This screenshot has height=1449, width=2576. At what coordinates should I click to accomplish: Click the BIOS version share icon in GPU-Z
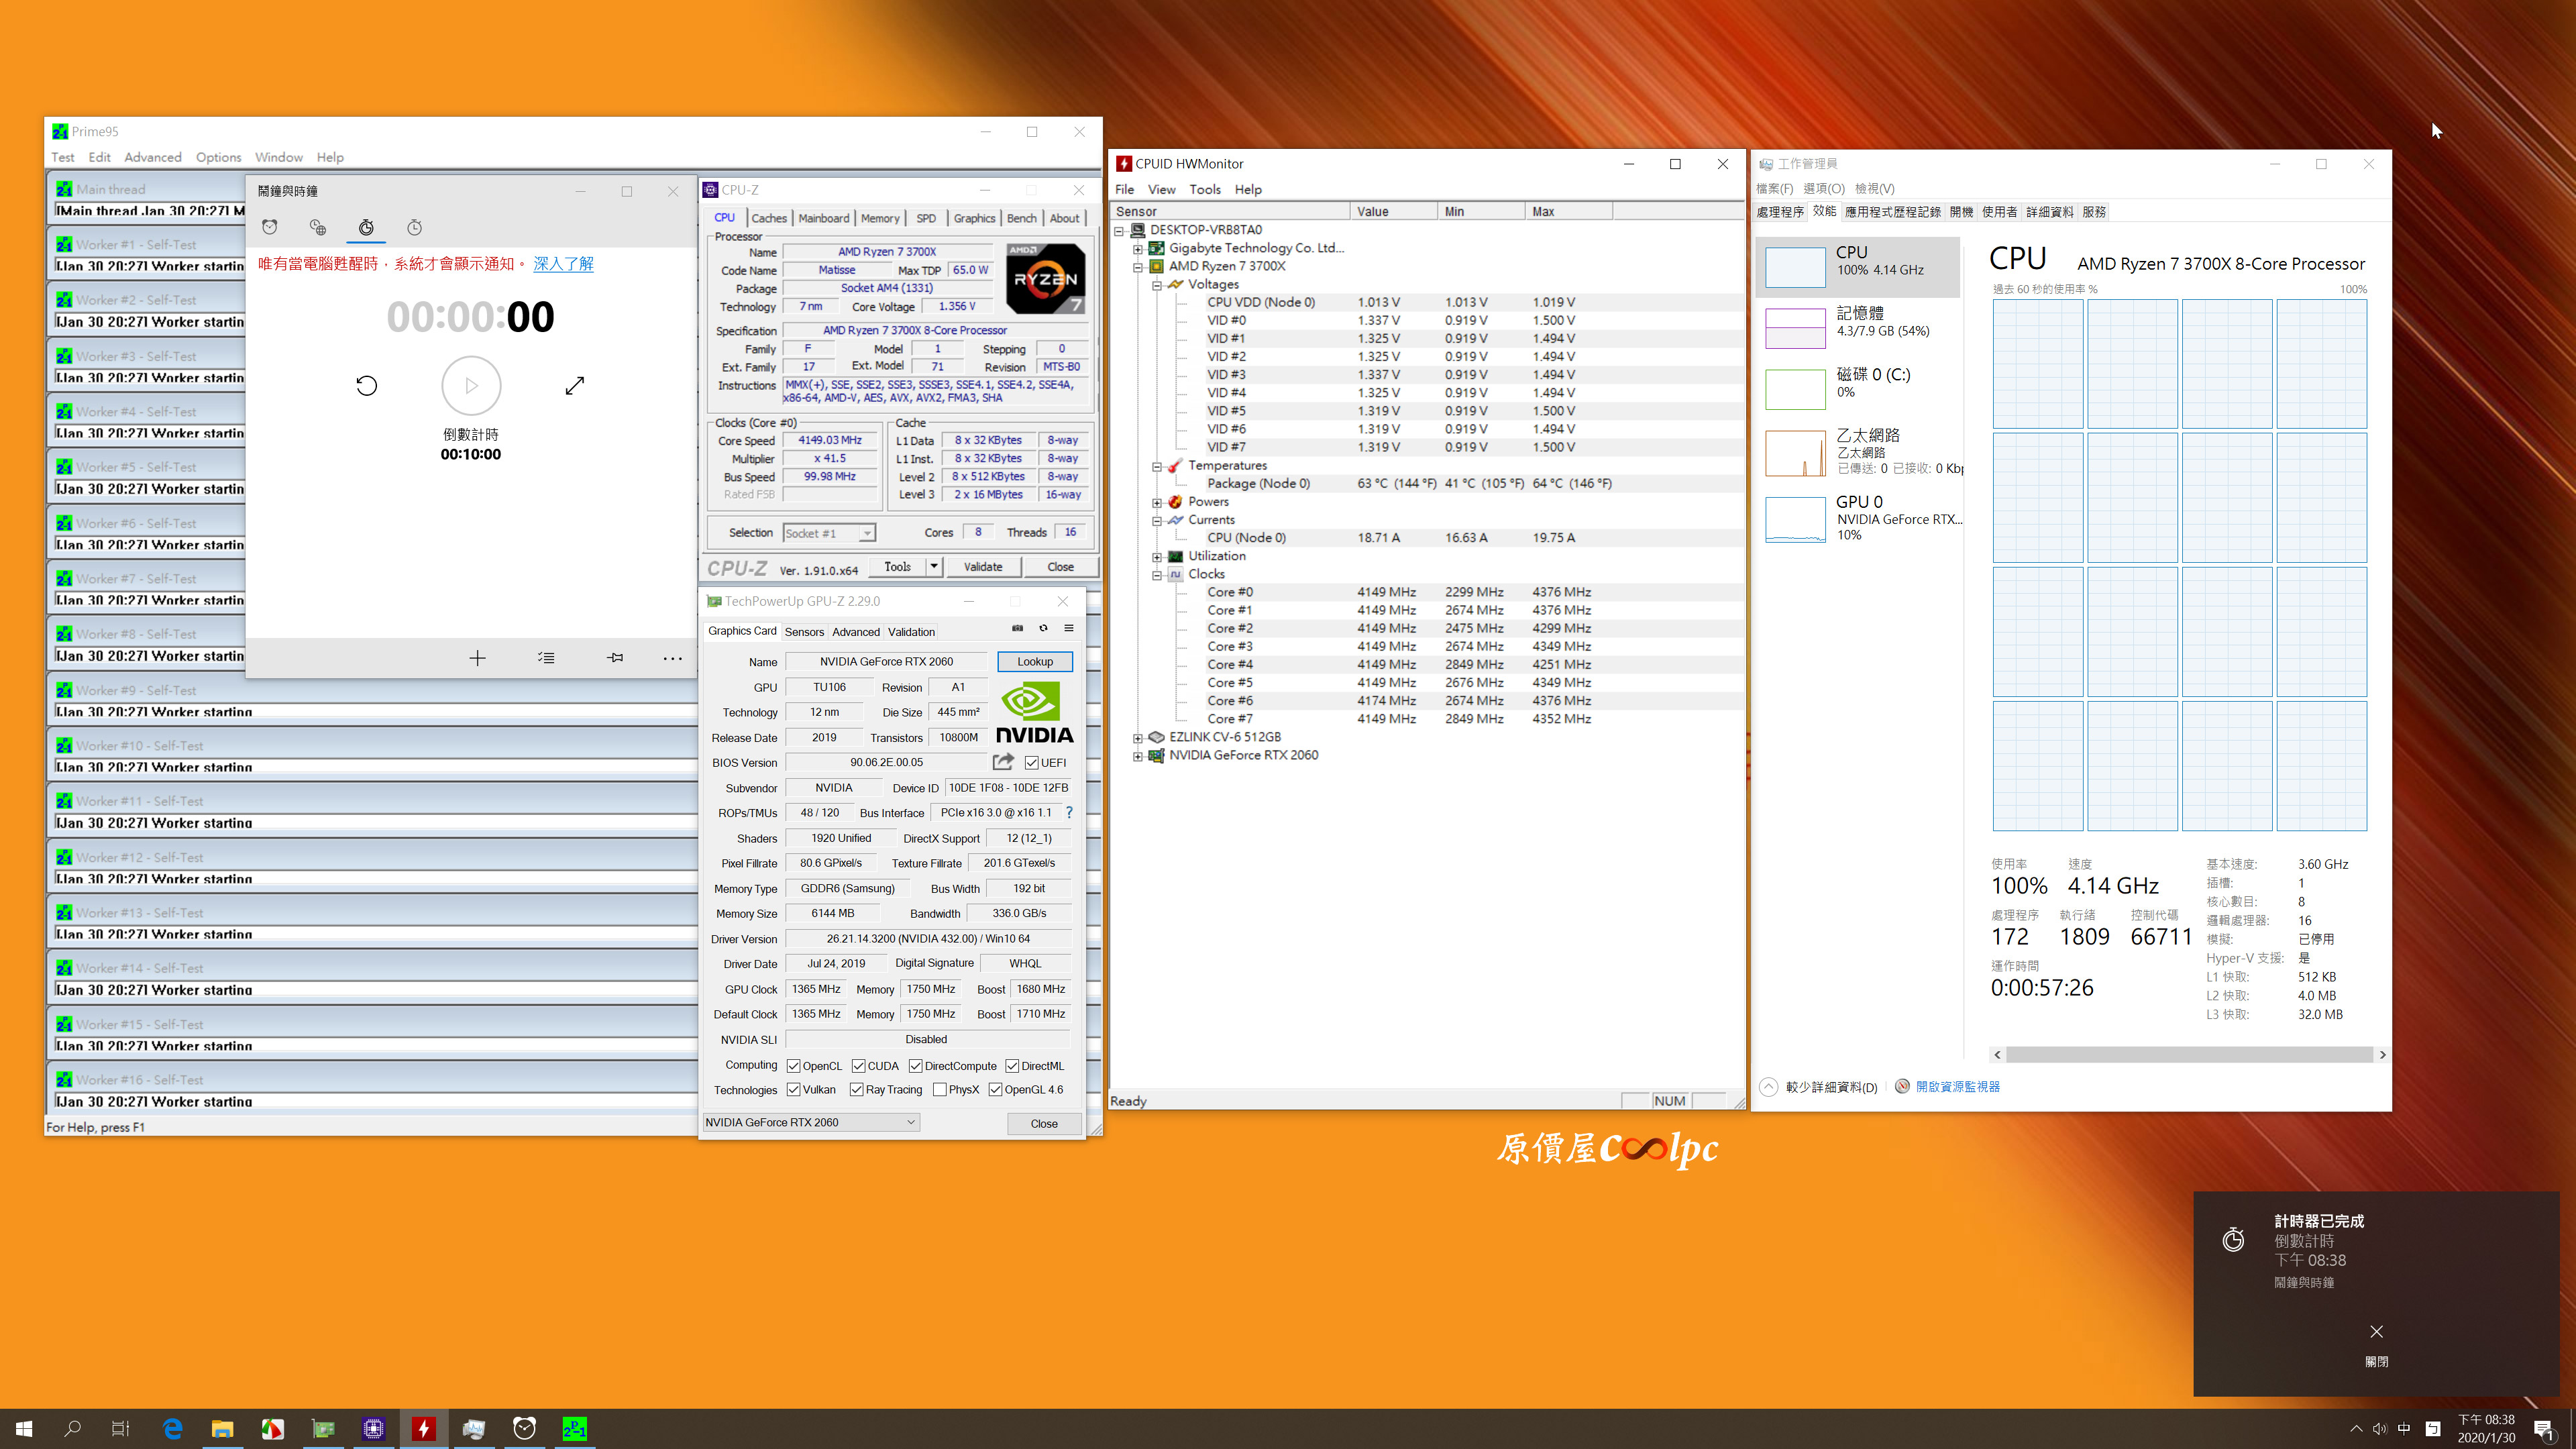point(1003,762)
